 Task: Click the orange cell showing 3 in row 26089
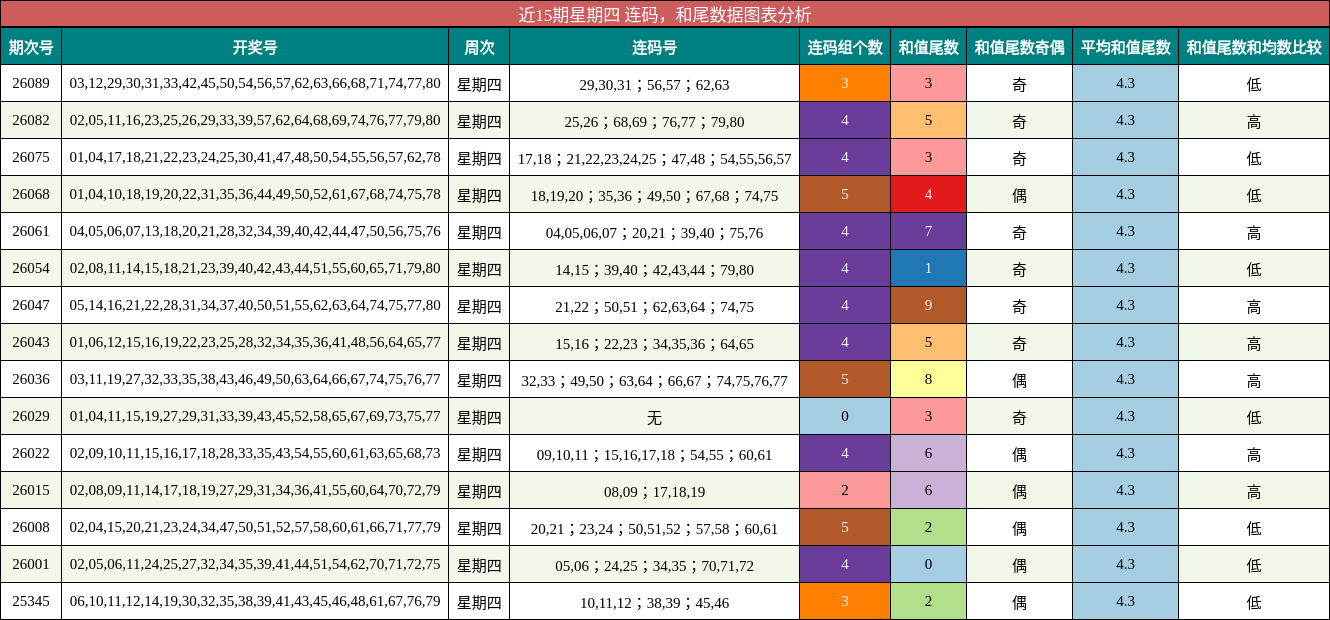tap(843, 84)
